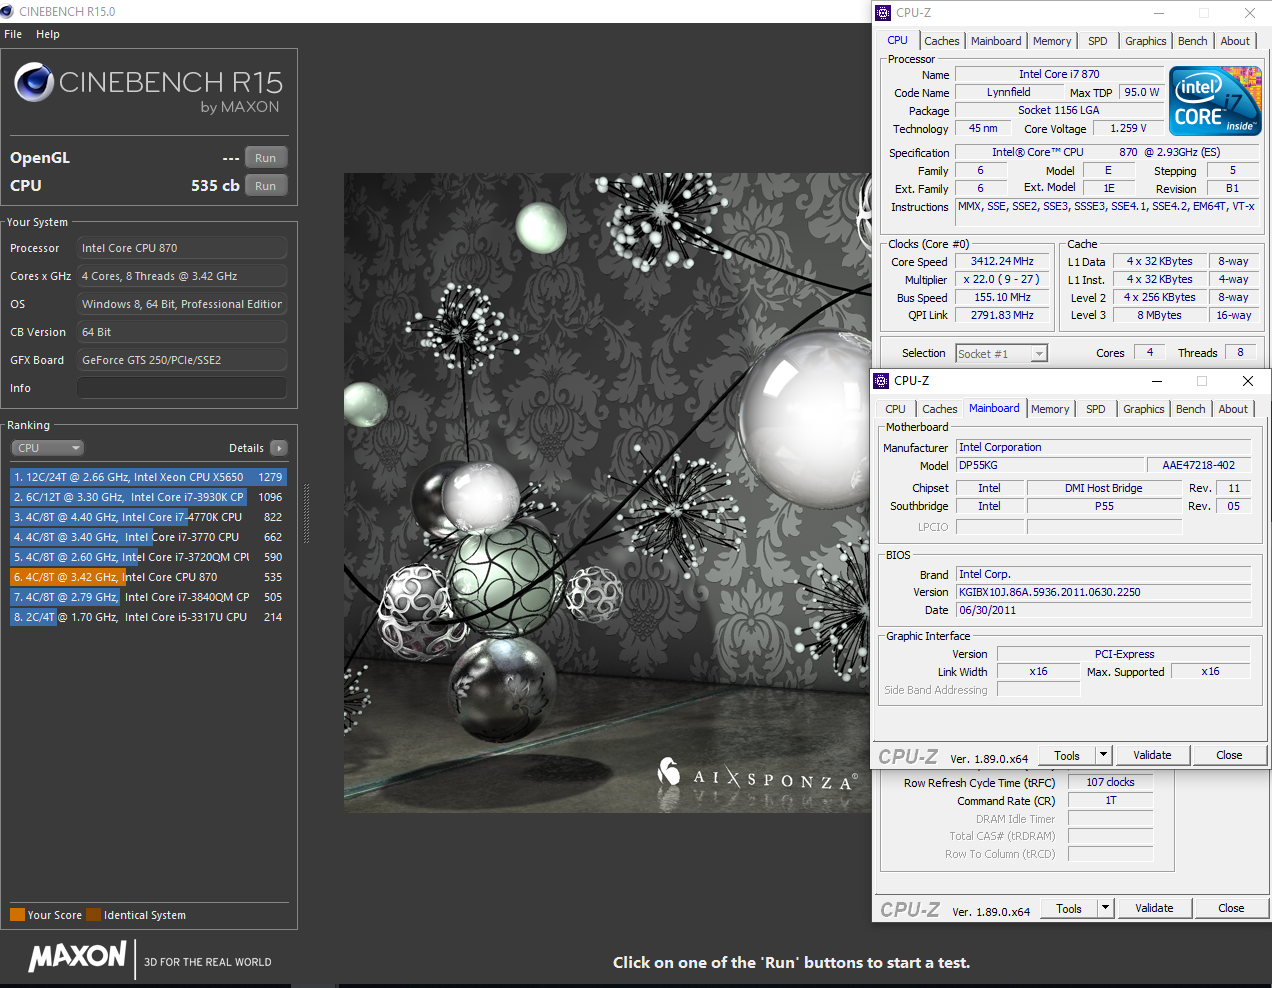This screenshot has width=1272, height=988.
Task: Switch to Mainboard tab in top CPU-Z window
Action: click(x=996, y=41)
